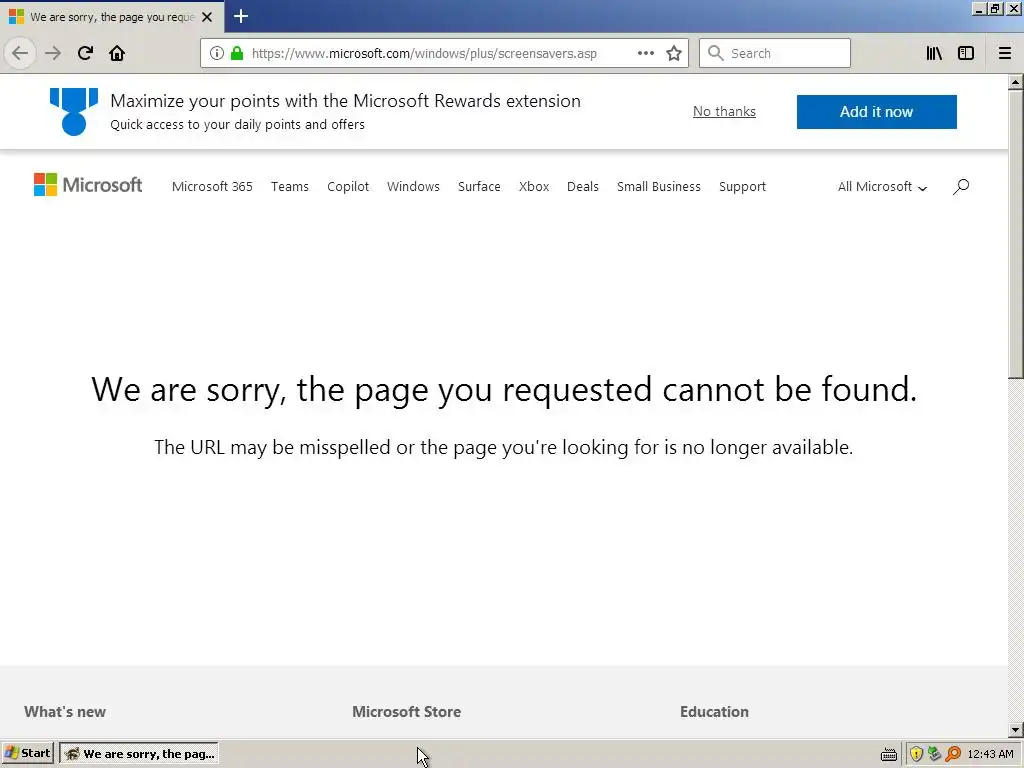Open a new tab with plus button
This screenshot has width=1024, height=768.
pos(241,16)
